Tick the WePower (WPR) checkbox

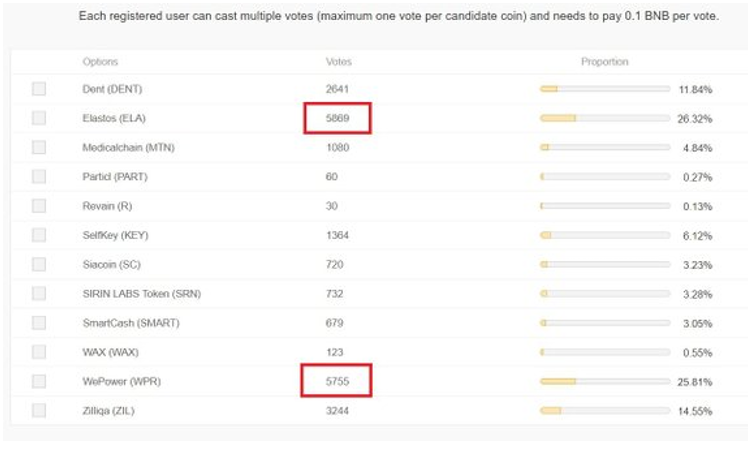click(39, 381)
